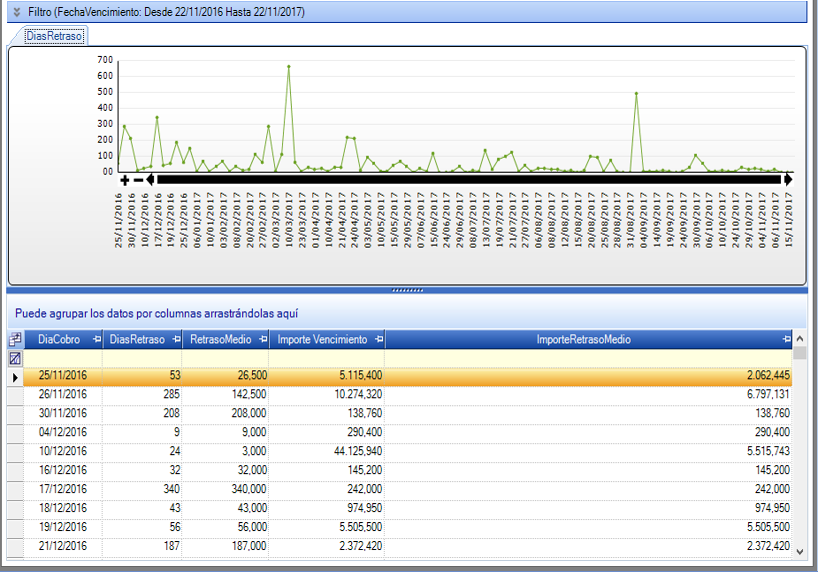Click DiasRetraso value 208
Image resolution: width=818 pixels, height=572 pixels.
click(x=171, y=413)
